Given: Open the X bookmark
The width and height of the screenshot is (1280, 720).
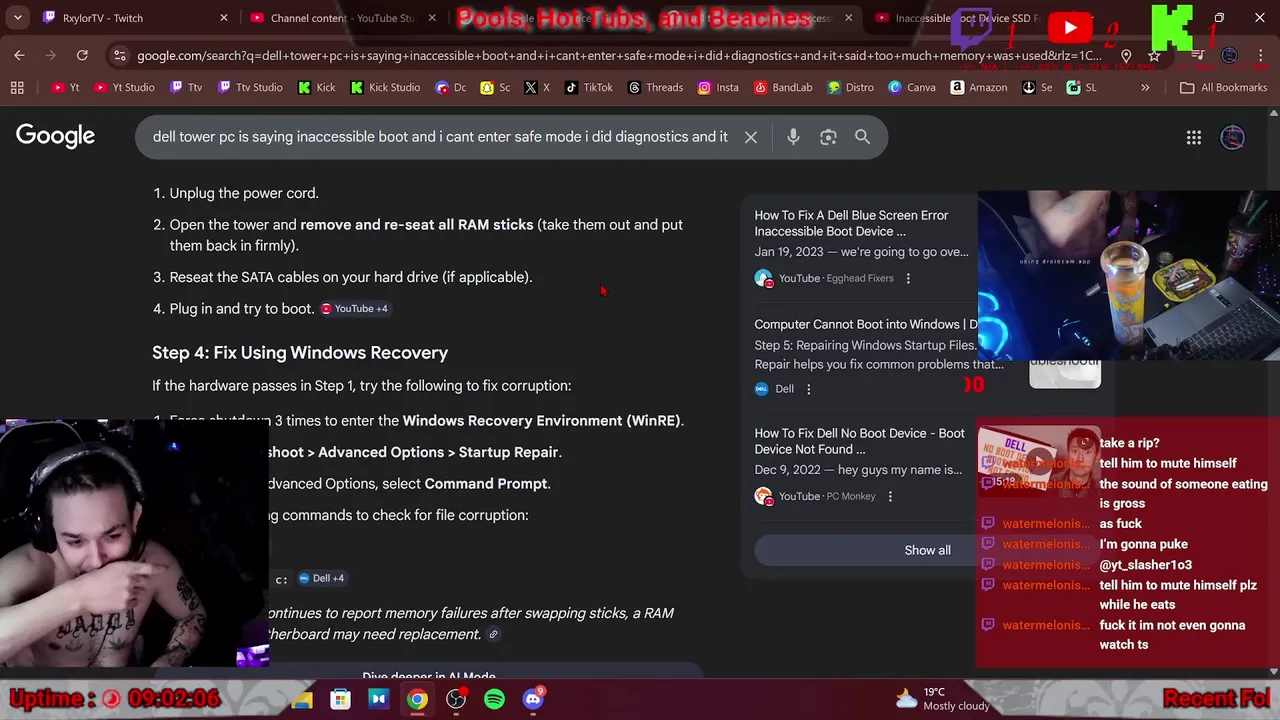Looking at the screenshot, I should tap(537, 88).
